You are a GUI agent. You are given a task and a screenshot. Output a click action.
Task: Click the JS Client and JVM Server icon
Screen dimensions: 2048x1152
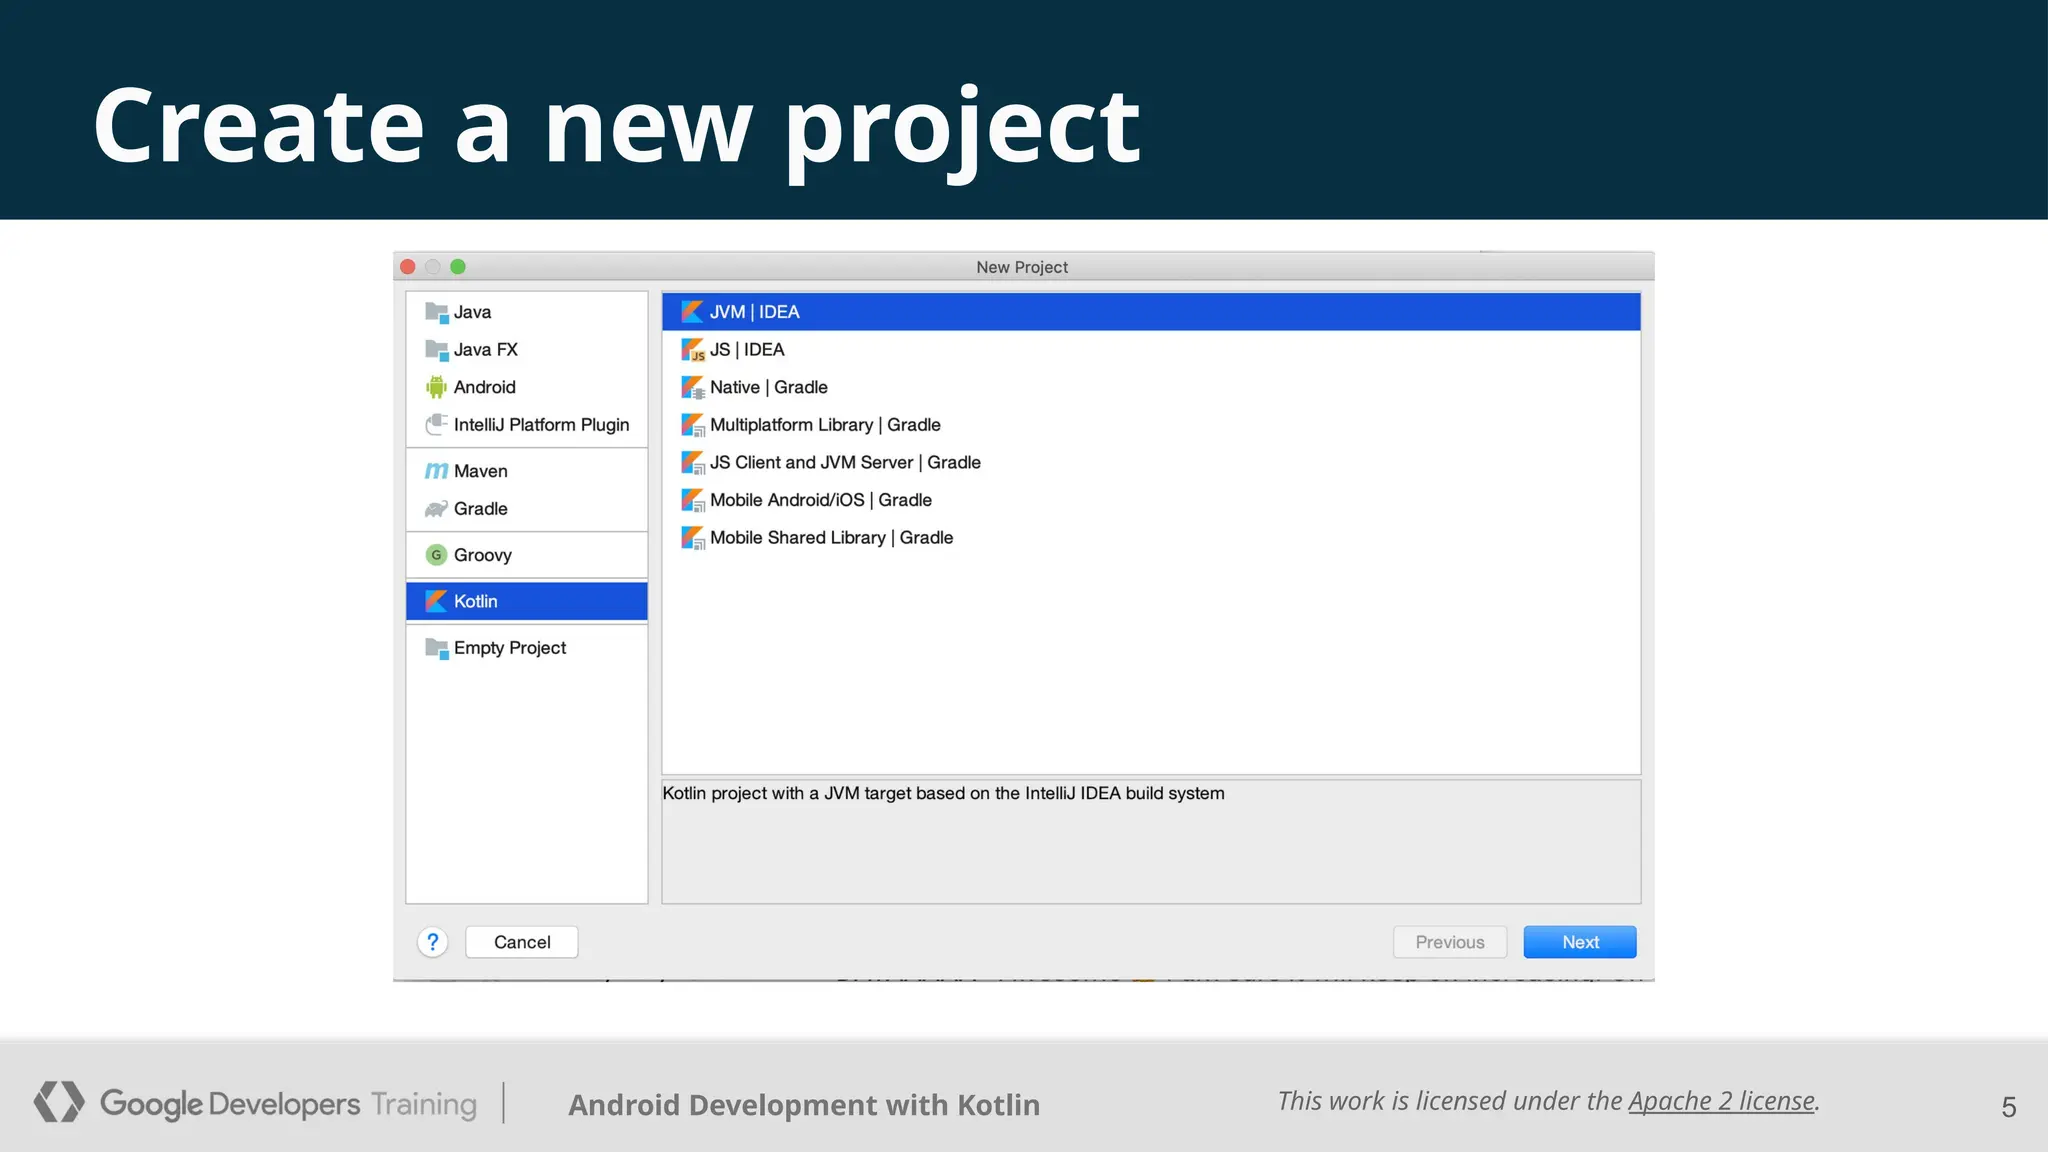(x=692, y=463)
